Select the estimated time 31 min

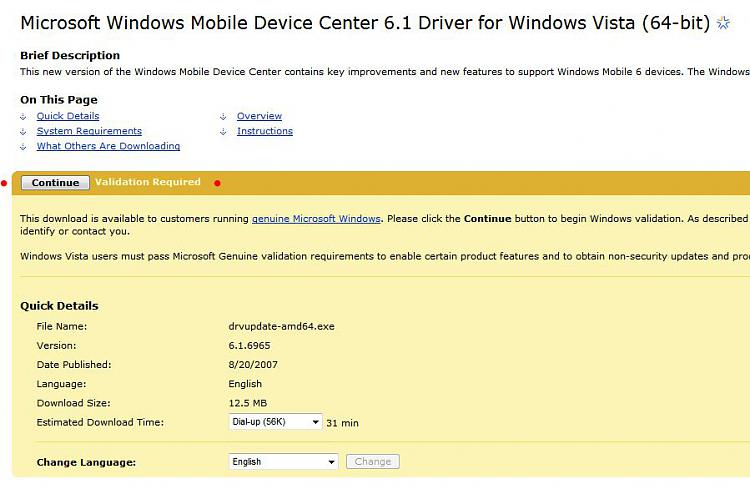point(342,423)
